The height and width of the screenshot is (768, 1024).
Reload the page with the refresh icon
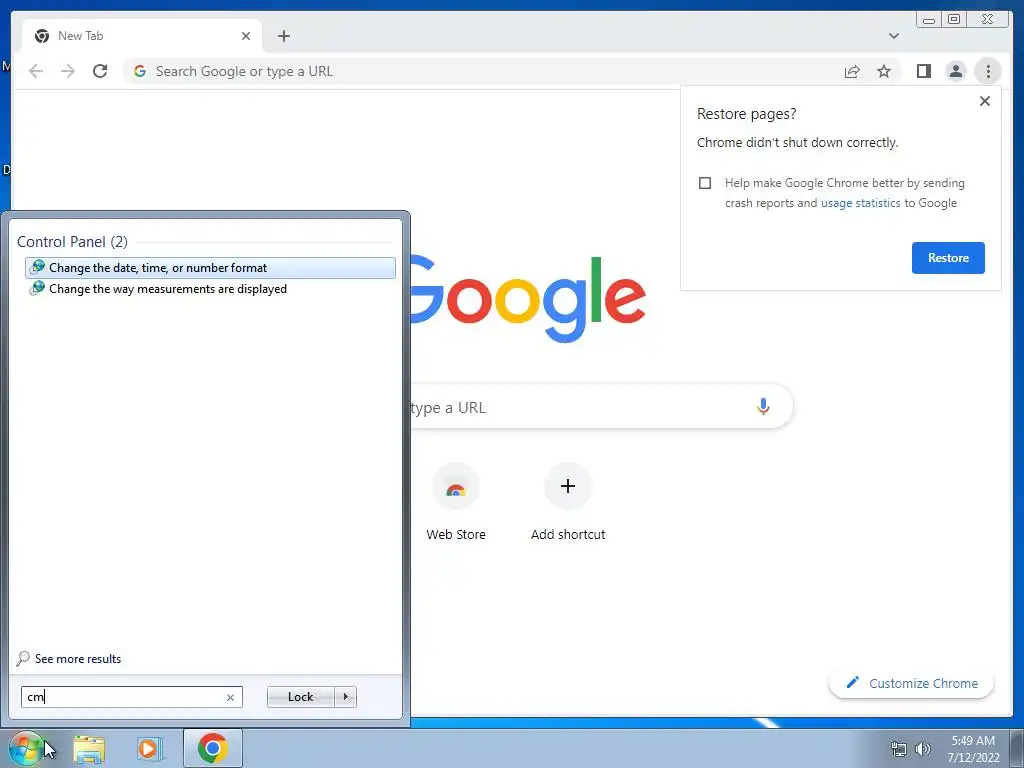pos(100,71)
